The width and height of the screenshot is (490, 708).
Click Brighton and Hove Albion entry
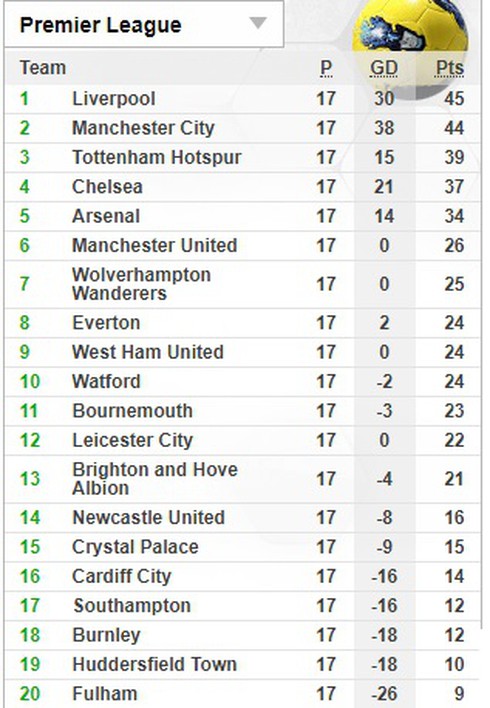coord(154,479)
